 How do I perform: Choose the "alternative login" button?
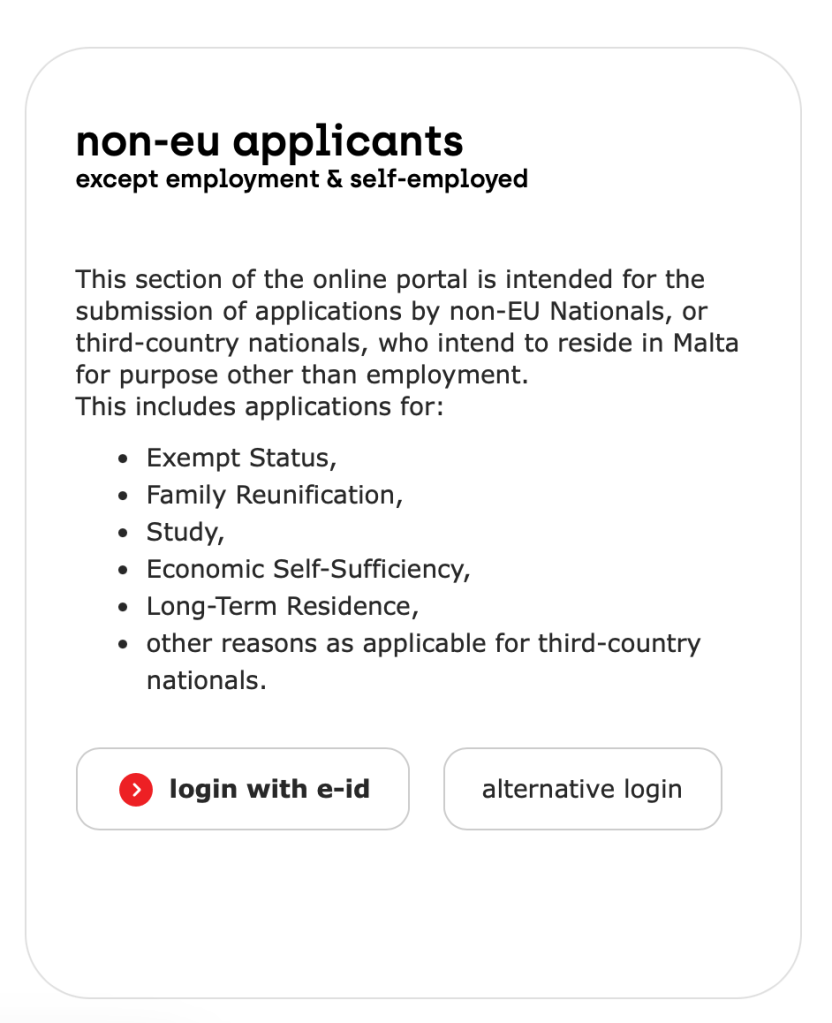click(x=582, y=789)
